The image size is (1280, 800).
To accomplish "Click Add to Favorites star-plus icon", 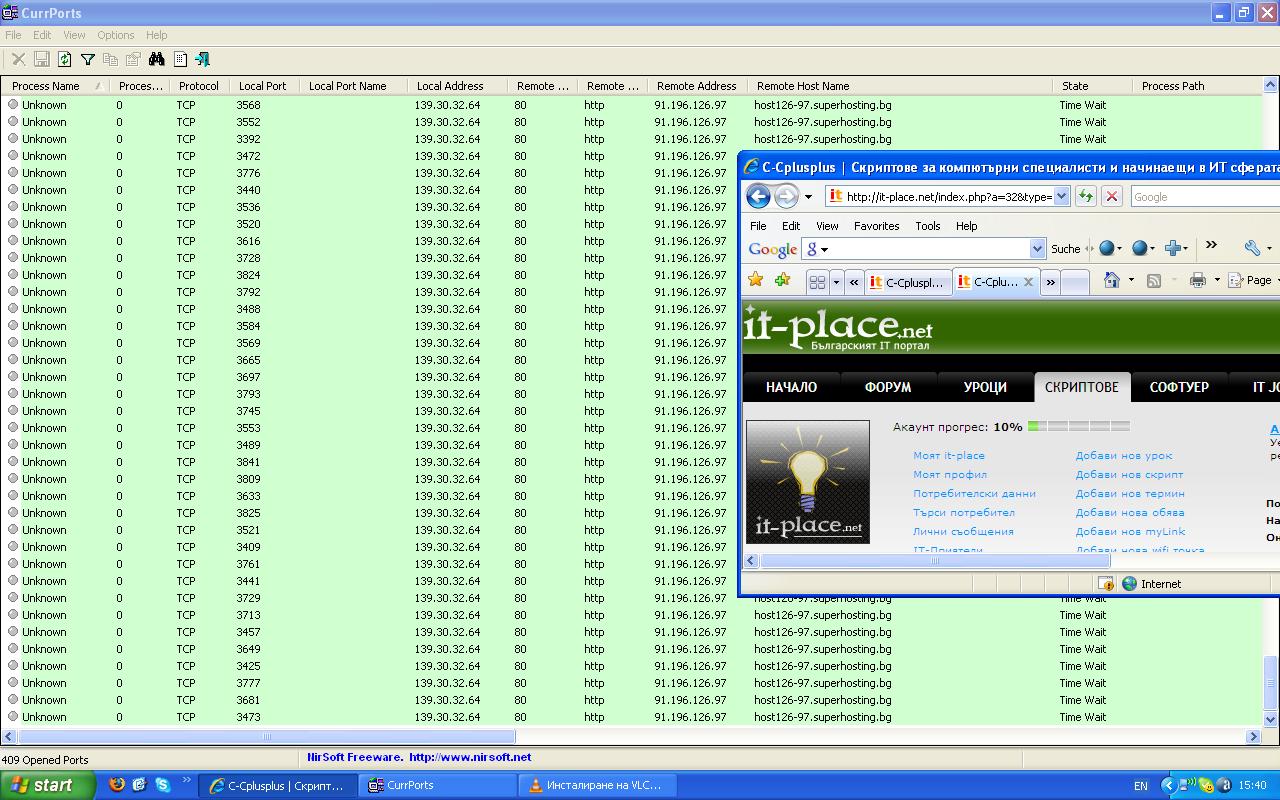I will pos(782,280).
